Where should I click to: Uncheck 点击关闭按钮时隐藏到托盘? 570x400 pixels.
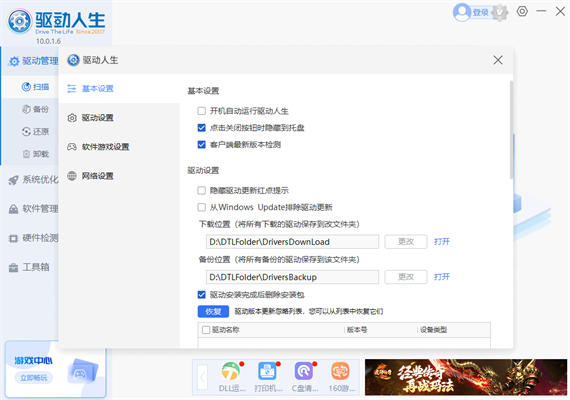[x=201, y=128]
